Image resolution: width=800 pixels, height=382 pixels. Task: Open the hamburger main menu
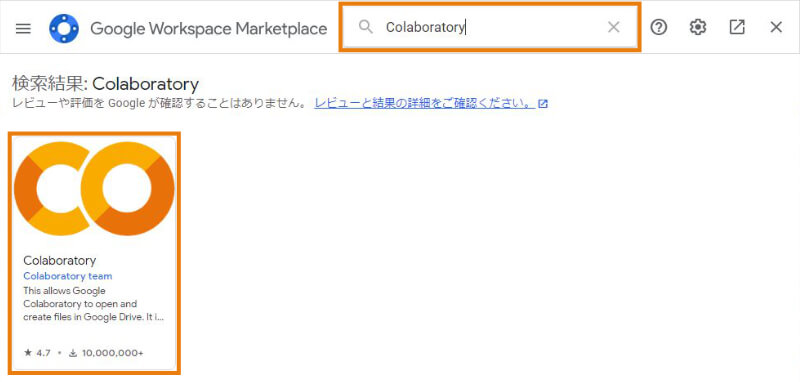23,28
